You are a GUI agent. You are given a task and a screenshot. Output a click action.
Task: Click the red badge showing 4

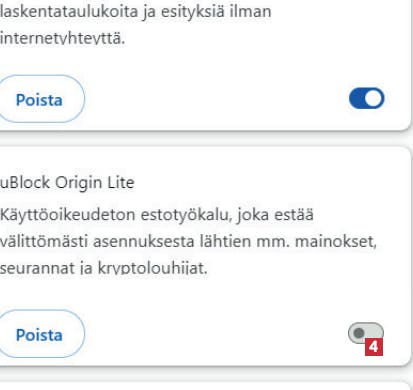(x=374, y=347)
